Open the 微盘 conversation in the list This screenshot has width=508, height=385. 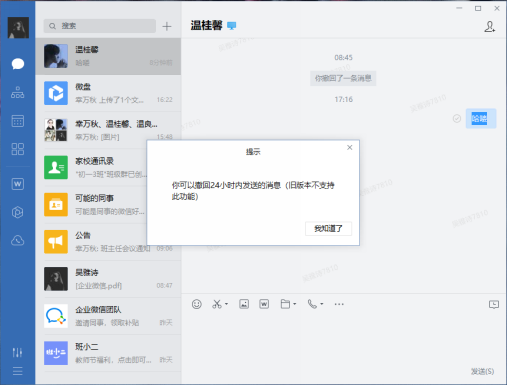(x=108, y=93)
